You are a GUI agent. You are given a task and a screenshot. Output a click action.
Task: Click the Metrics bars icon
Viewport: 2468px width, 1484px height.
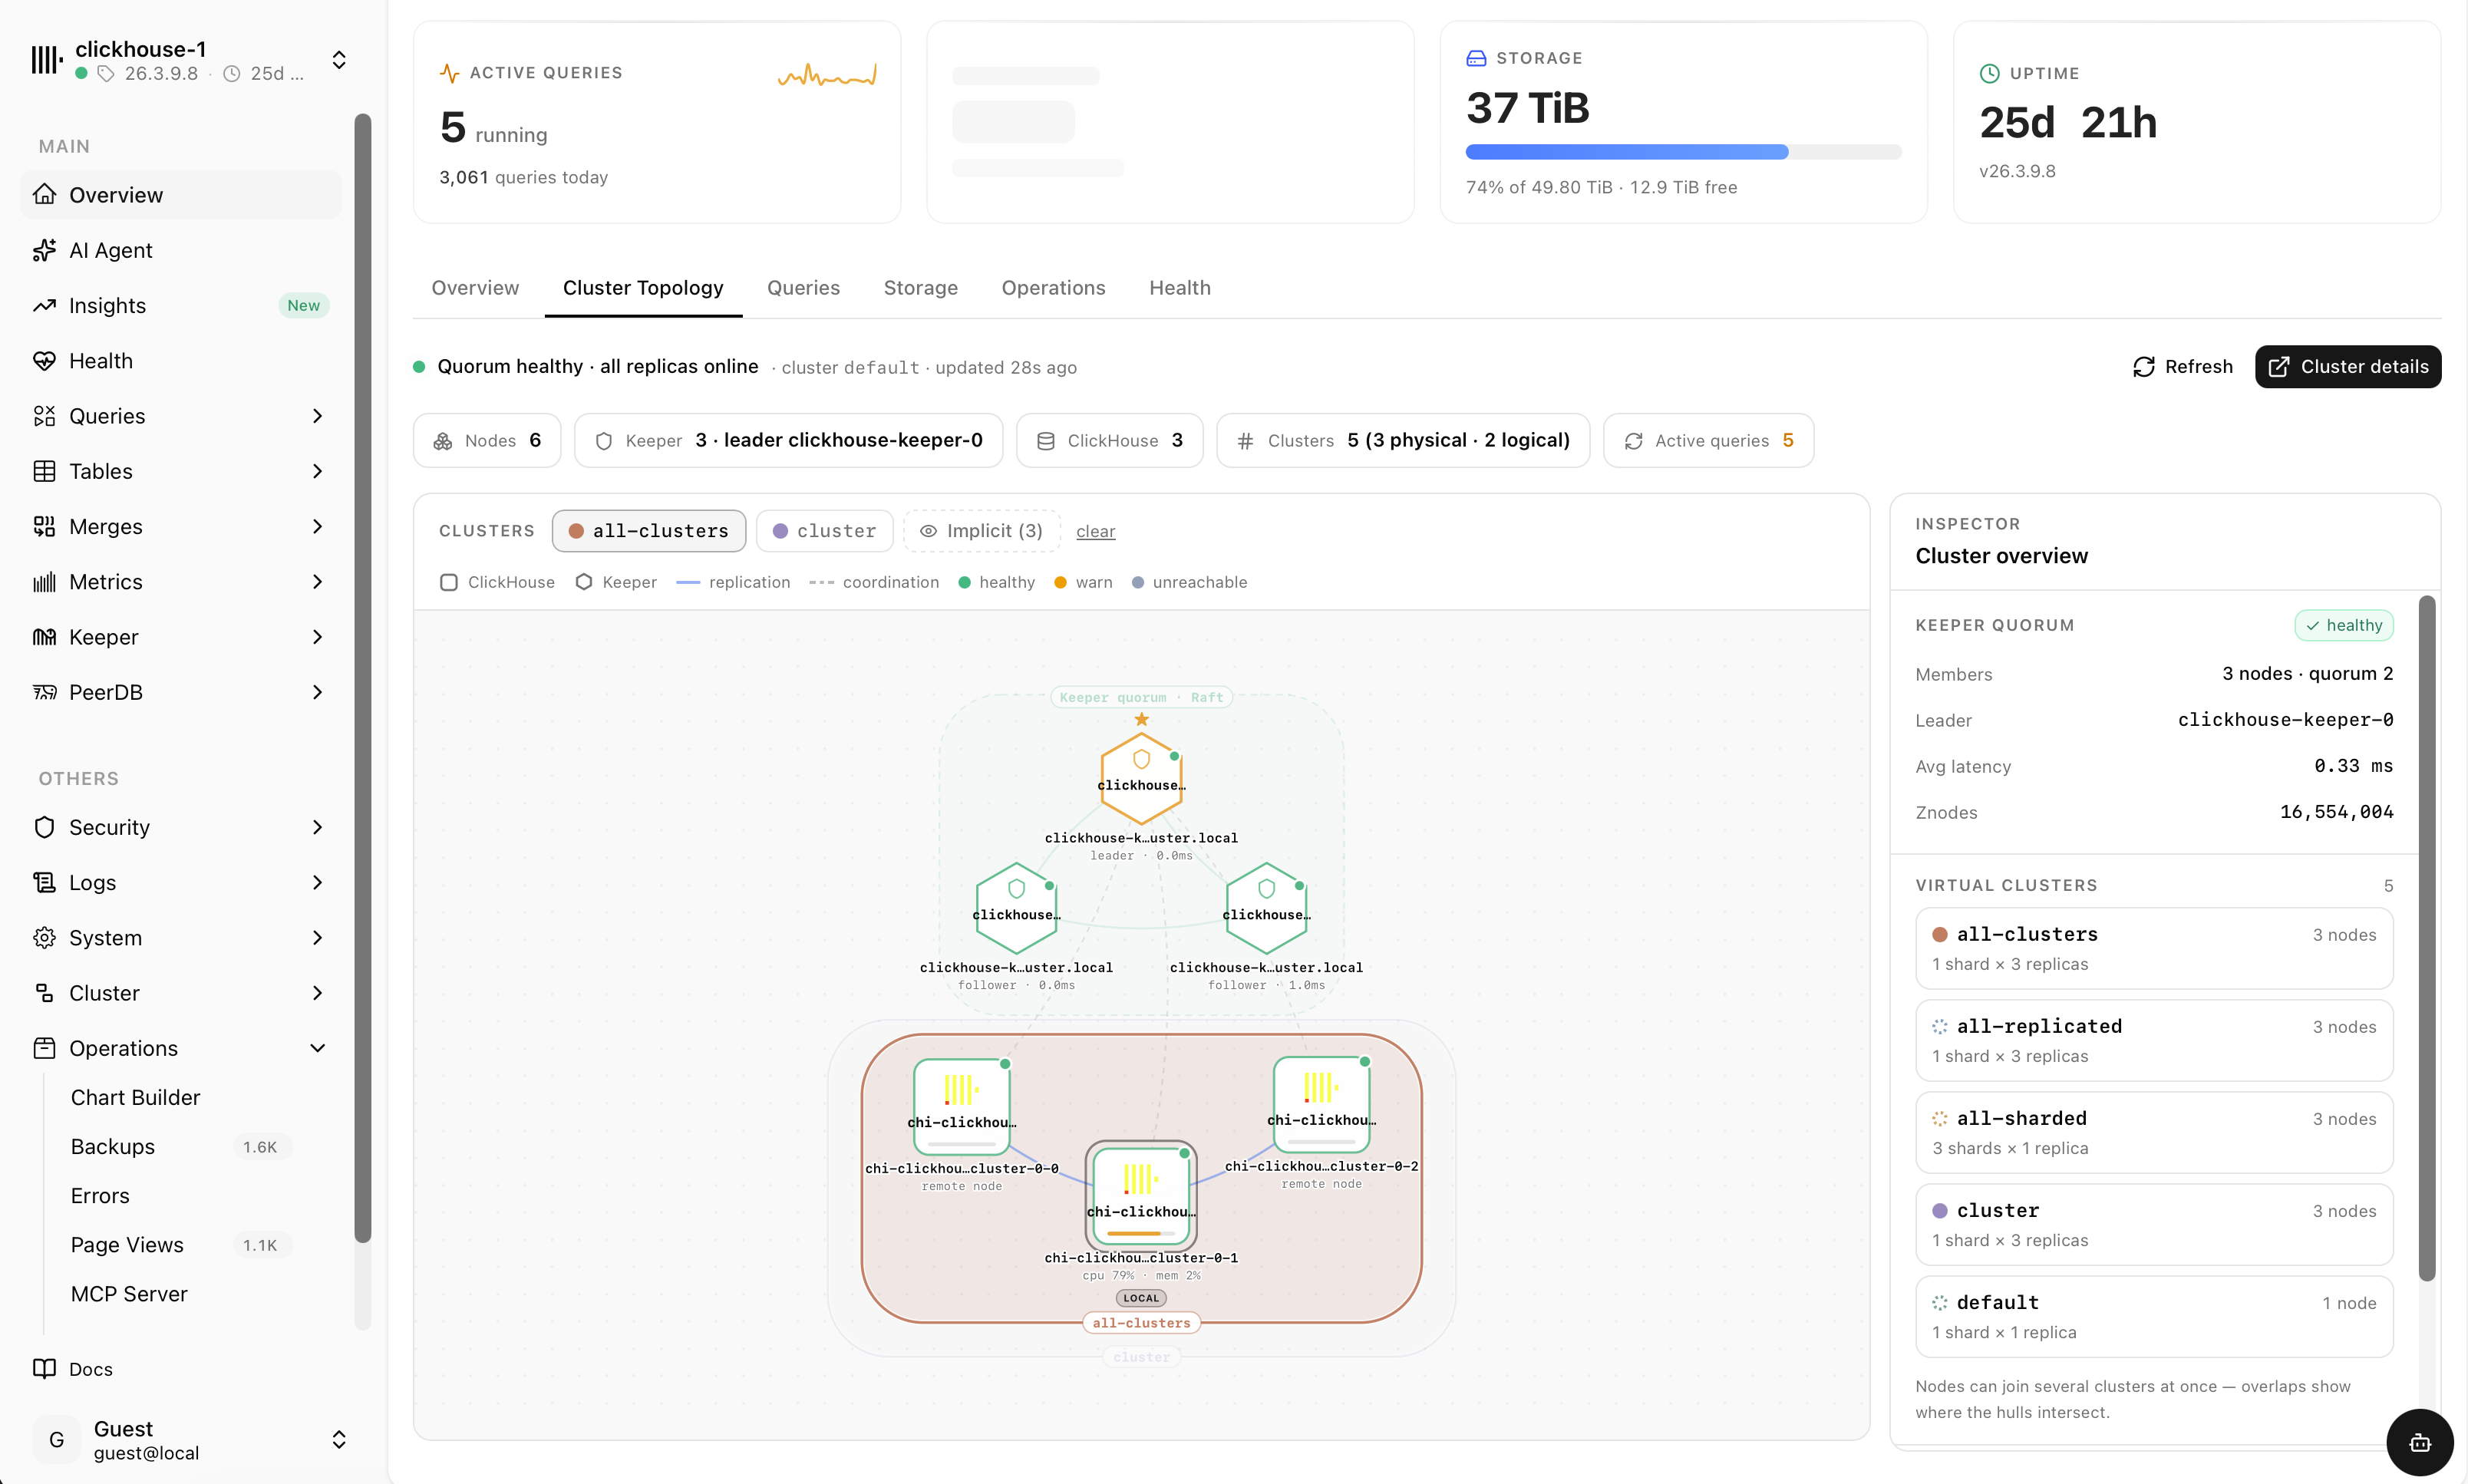pyautogui.click(x=44, y=582)
